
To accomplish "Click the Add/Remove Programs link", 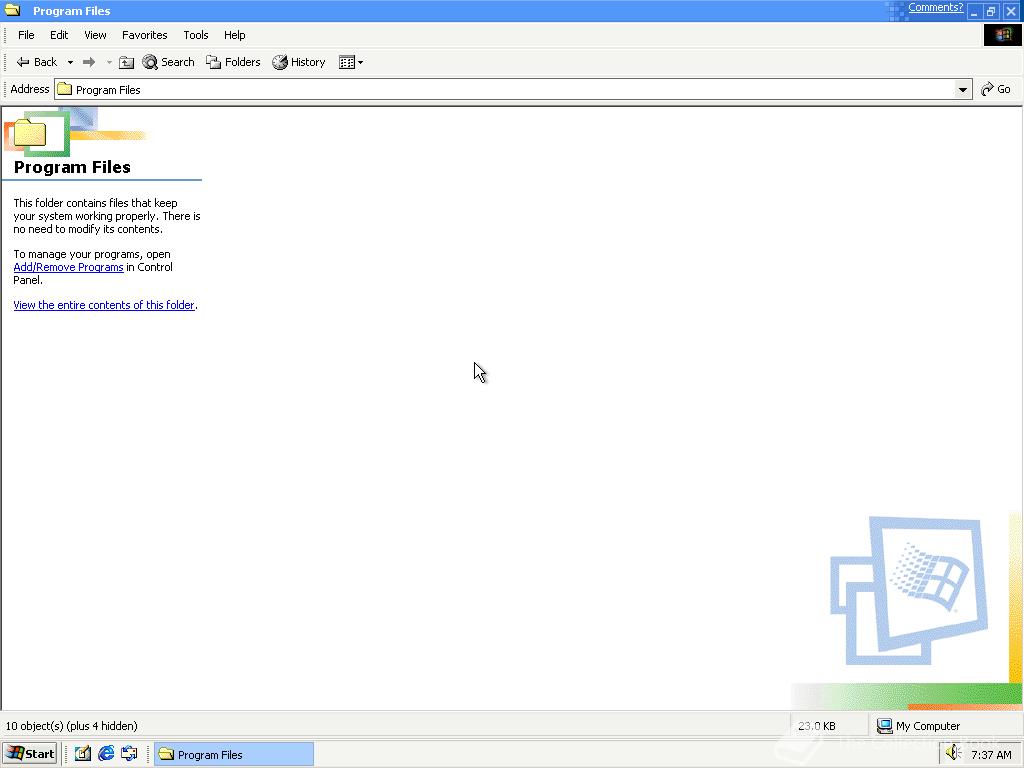I will pos(69,267).
